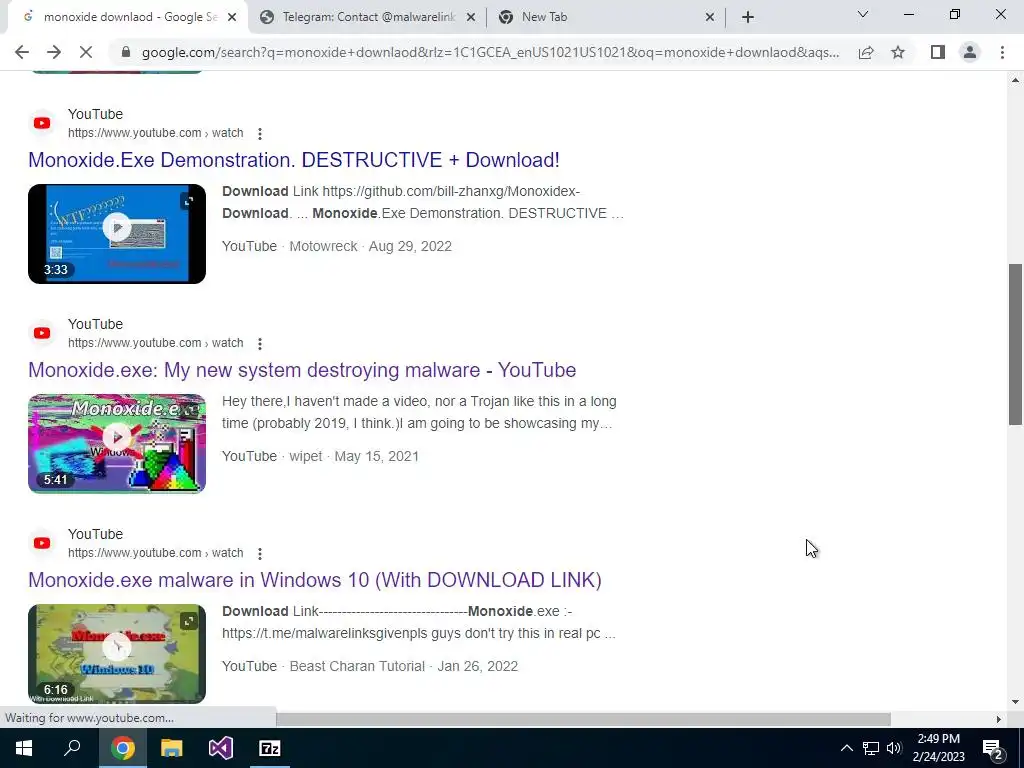Image resolution: width=1024 pixels, height=768 pixels.
Task: Click 'wipet · May 15, 2021' metadata
Action: click(354, 456)
